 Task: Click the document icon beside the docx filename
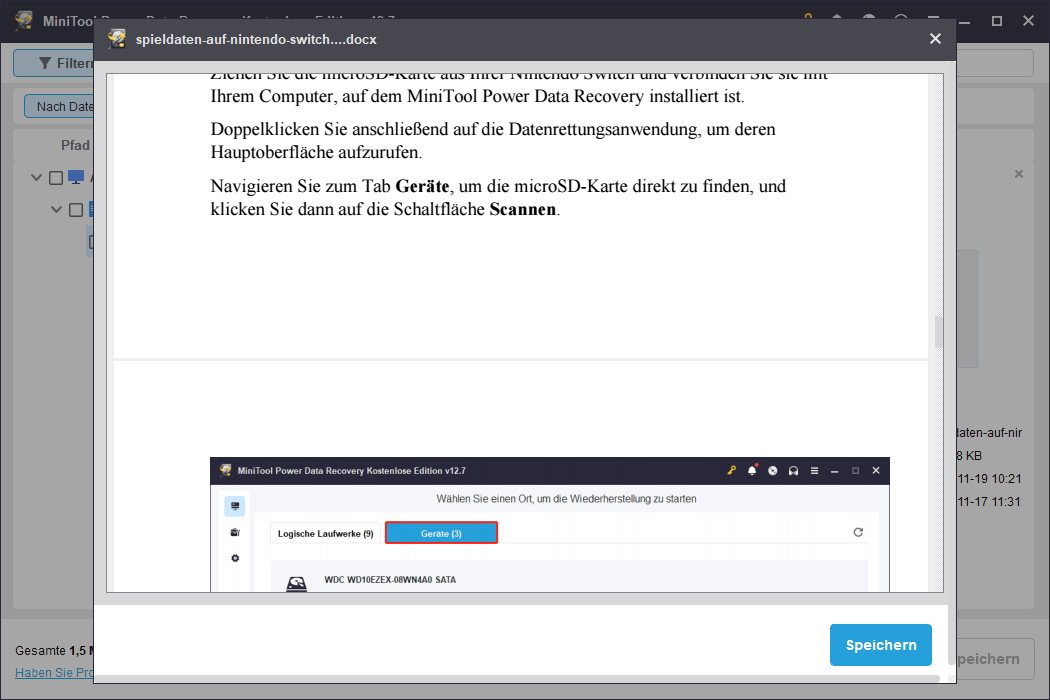click(x=117, y=38)
